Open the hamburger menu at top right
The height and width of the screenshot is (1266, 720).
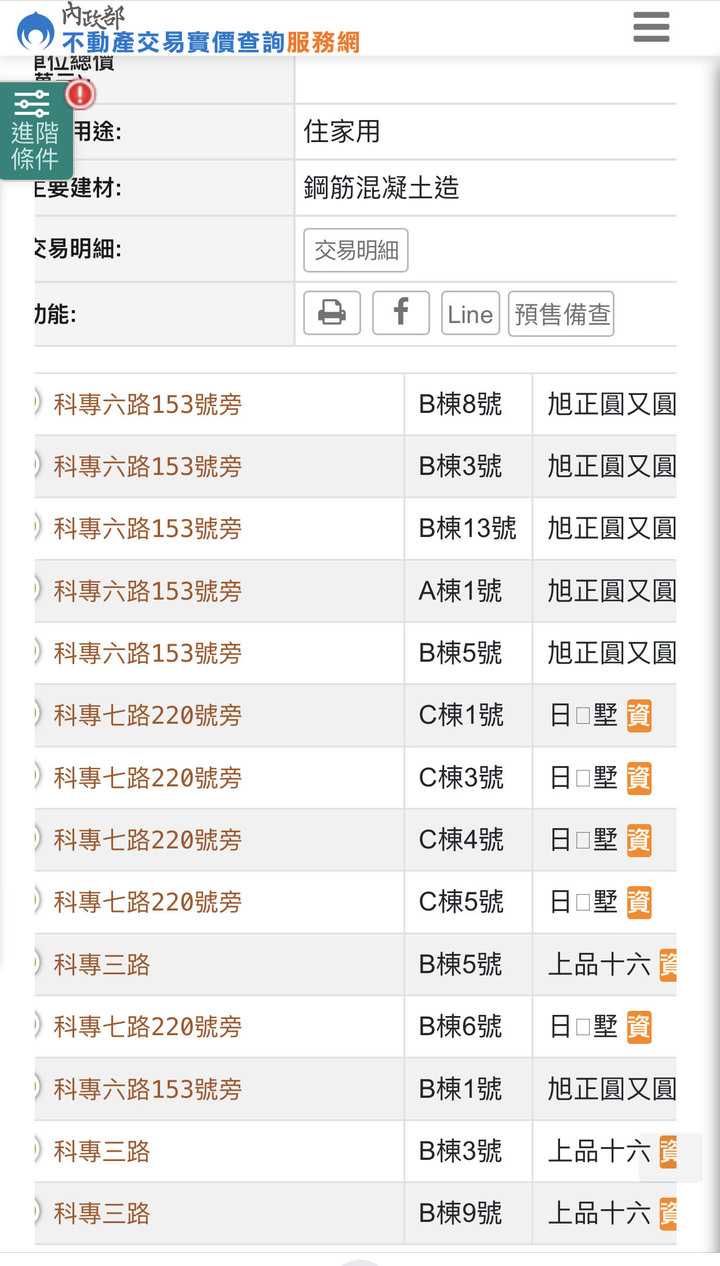pos(651,27)
